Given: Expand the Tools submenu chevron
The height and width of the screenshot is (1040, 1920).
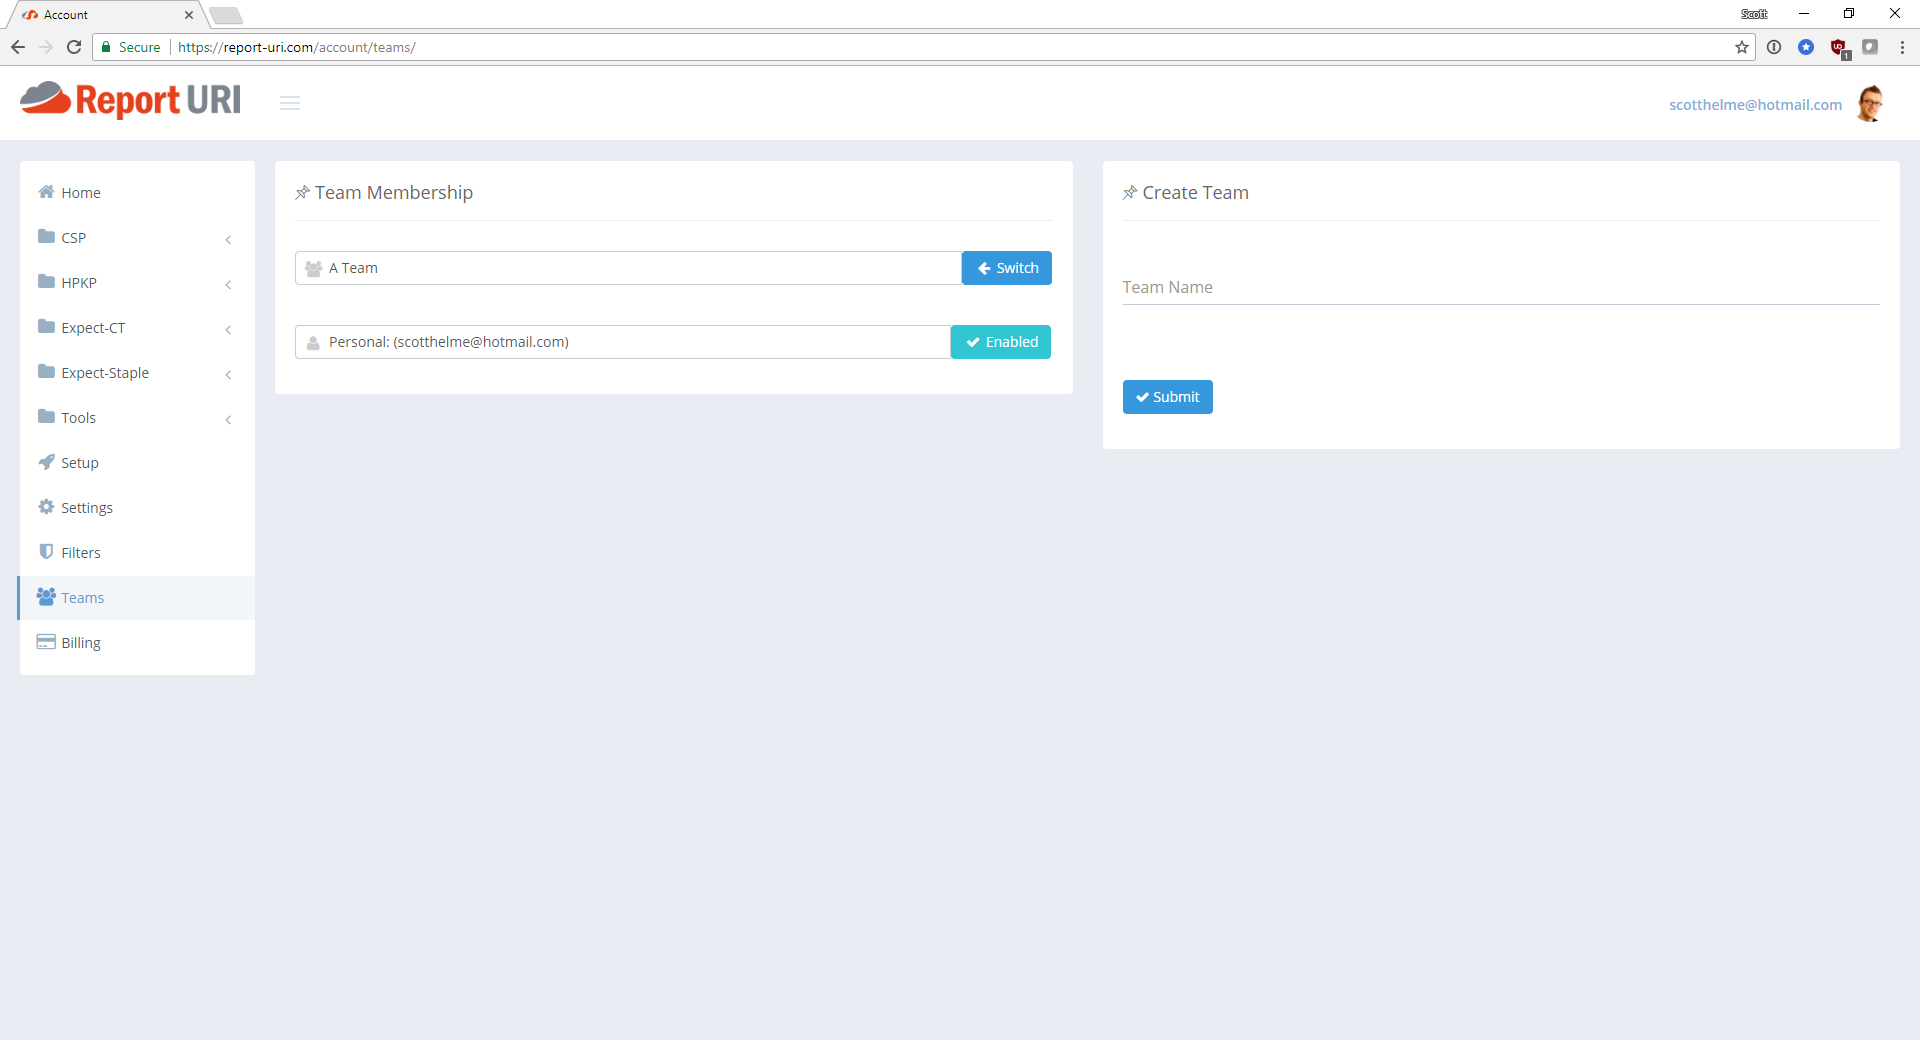Looking at the screenshot, I should click(x=229, y=420).
